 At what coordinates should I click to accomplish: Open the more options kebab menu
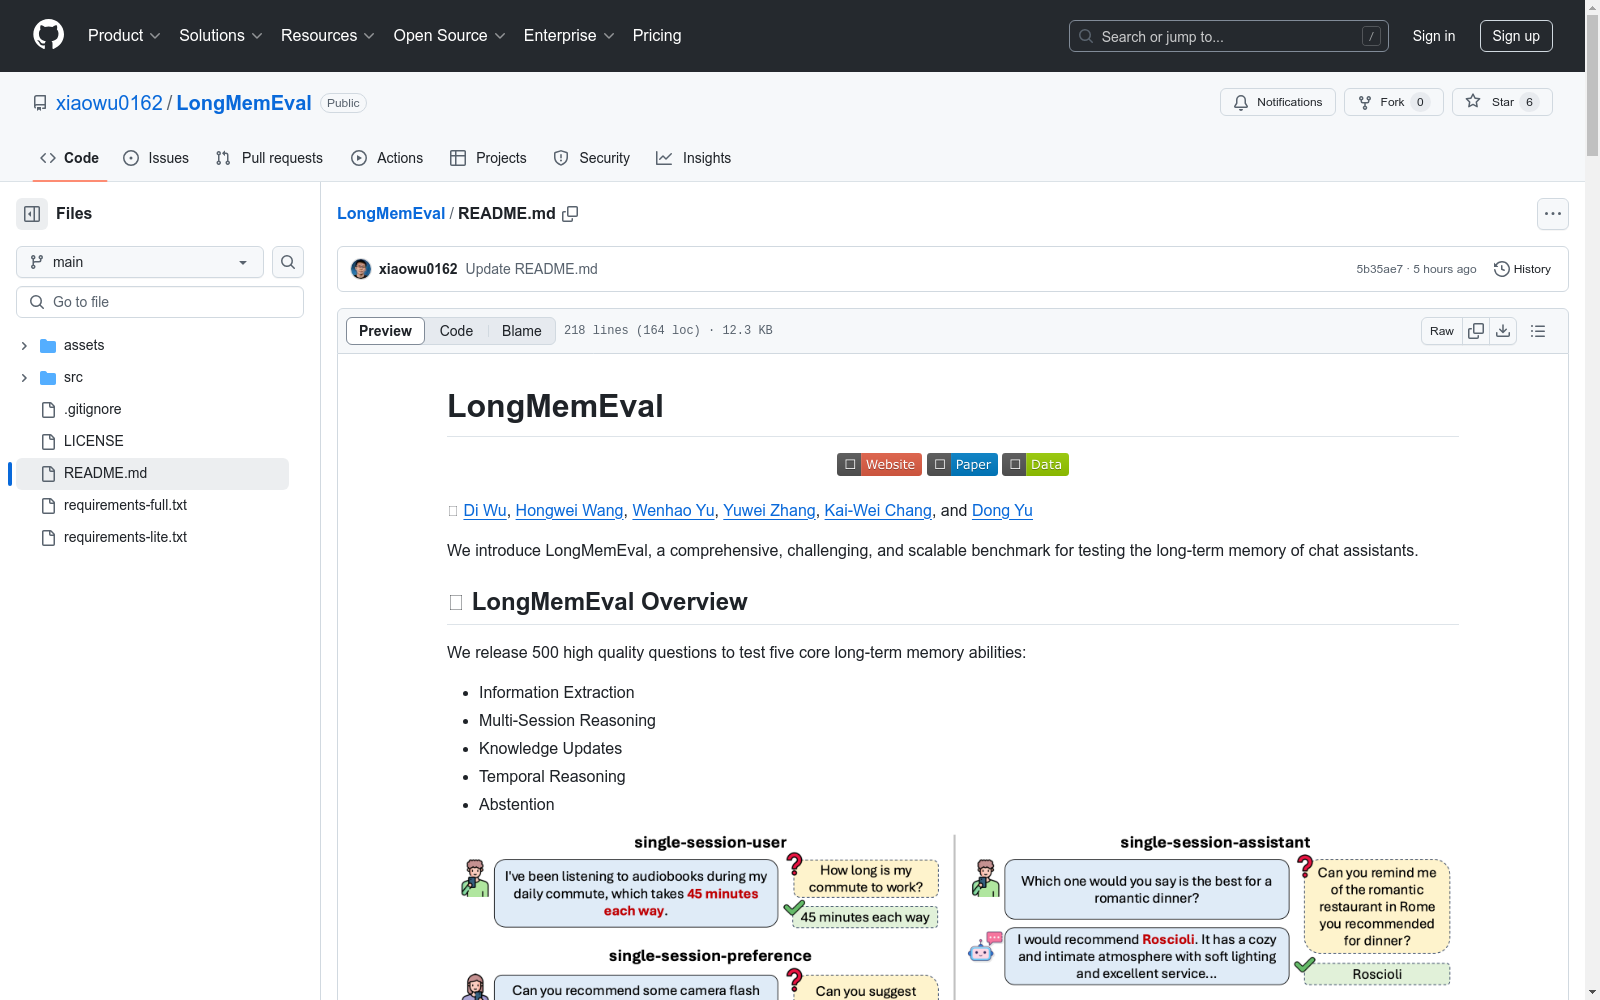click(x=1552, y=213)
